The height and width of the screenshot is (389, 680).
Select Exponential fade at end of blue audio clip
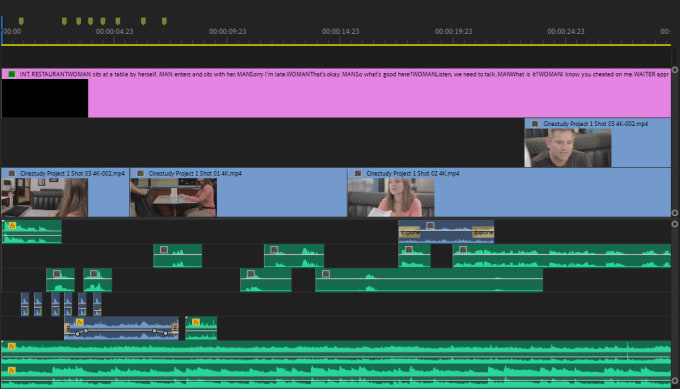(483, 233)
